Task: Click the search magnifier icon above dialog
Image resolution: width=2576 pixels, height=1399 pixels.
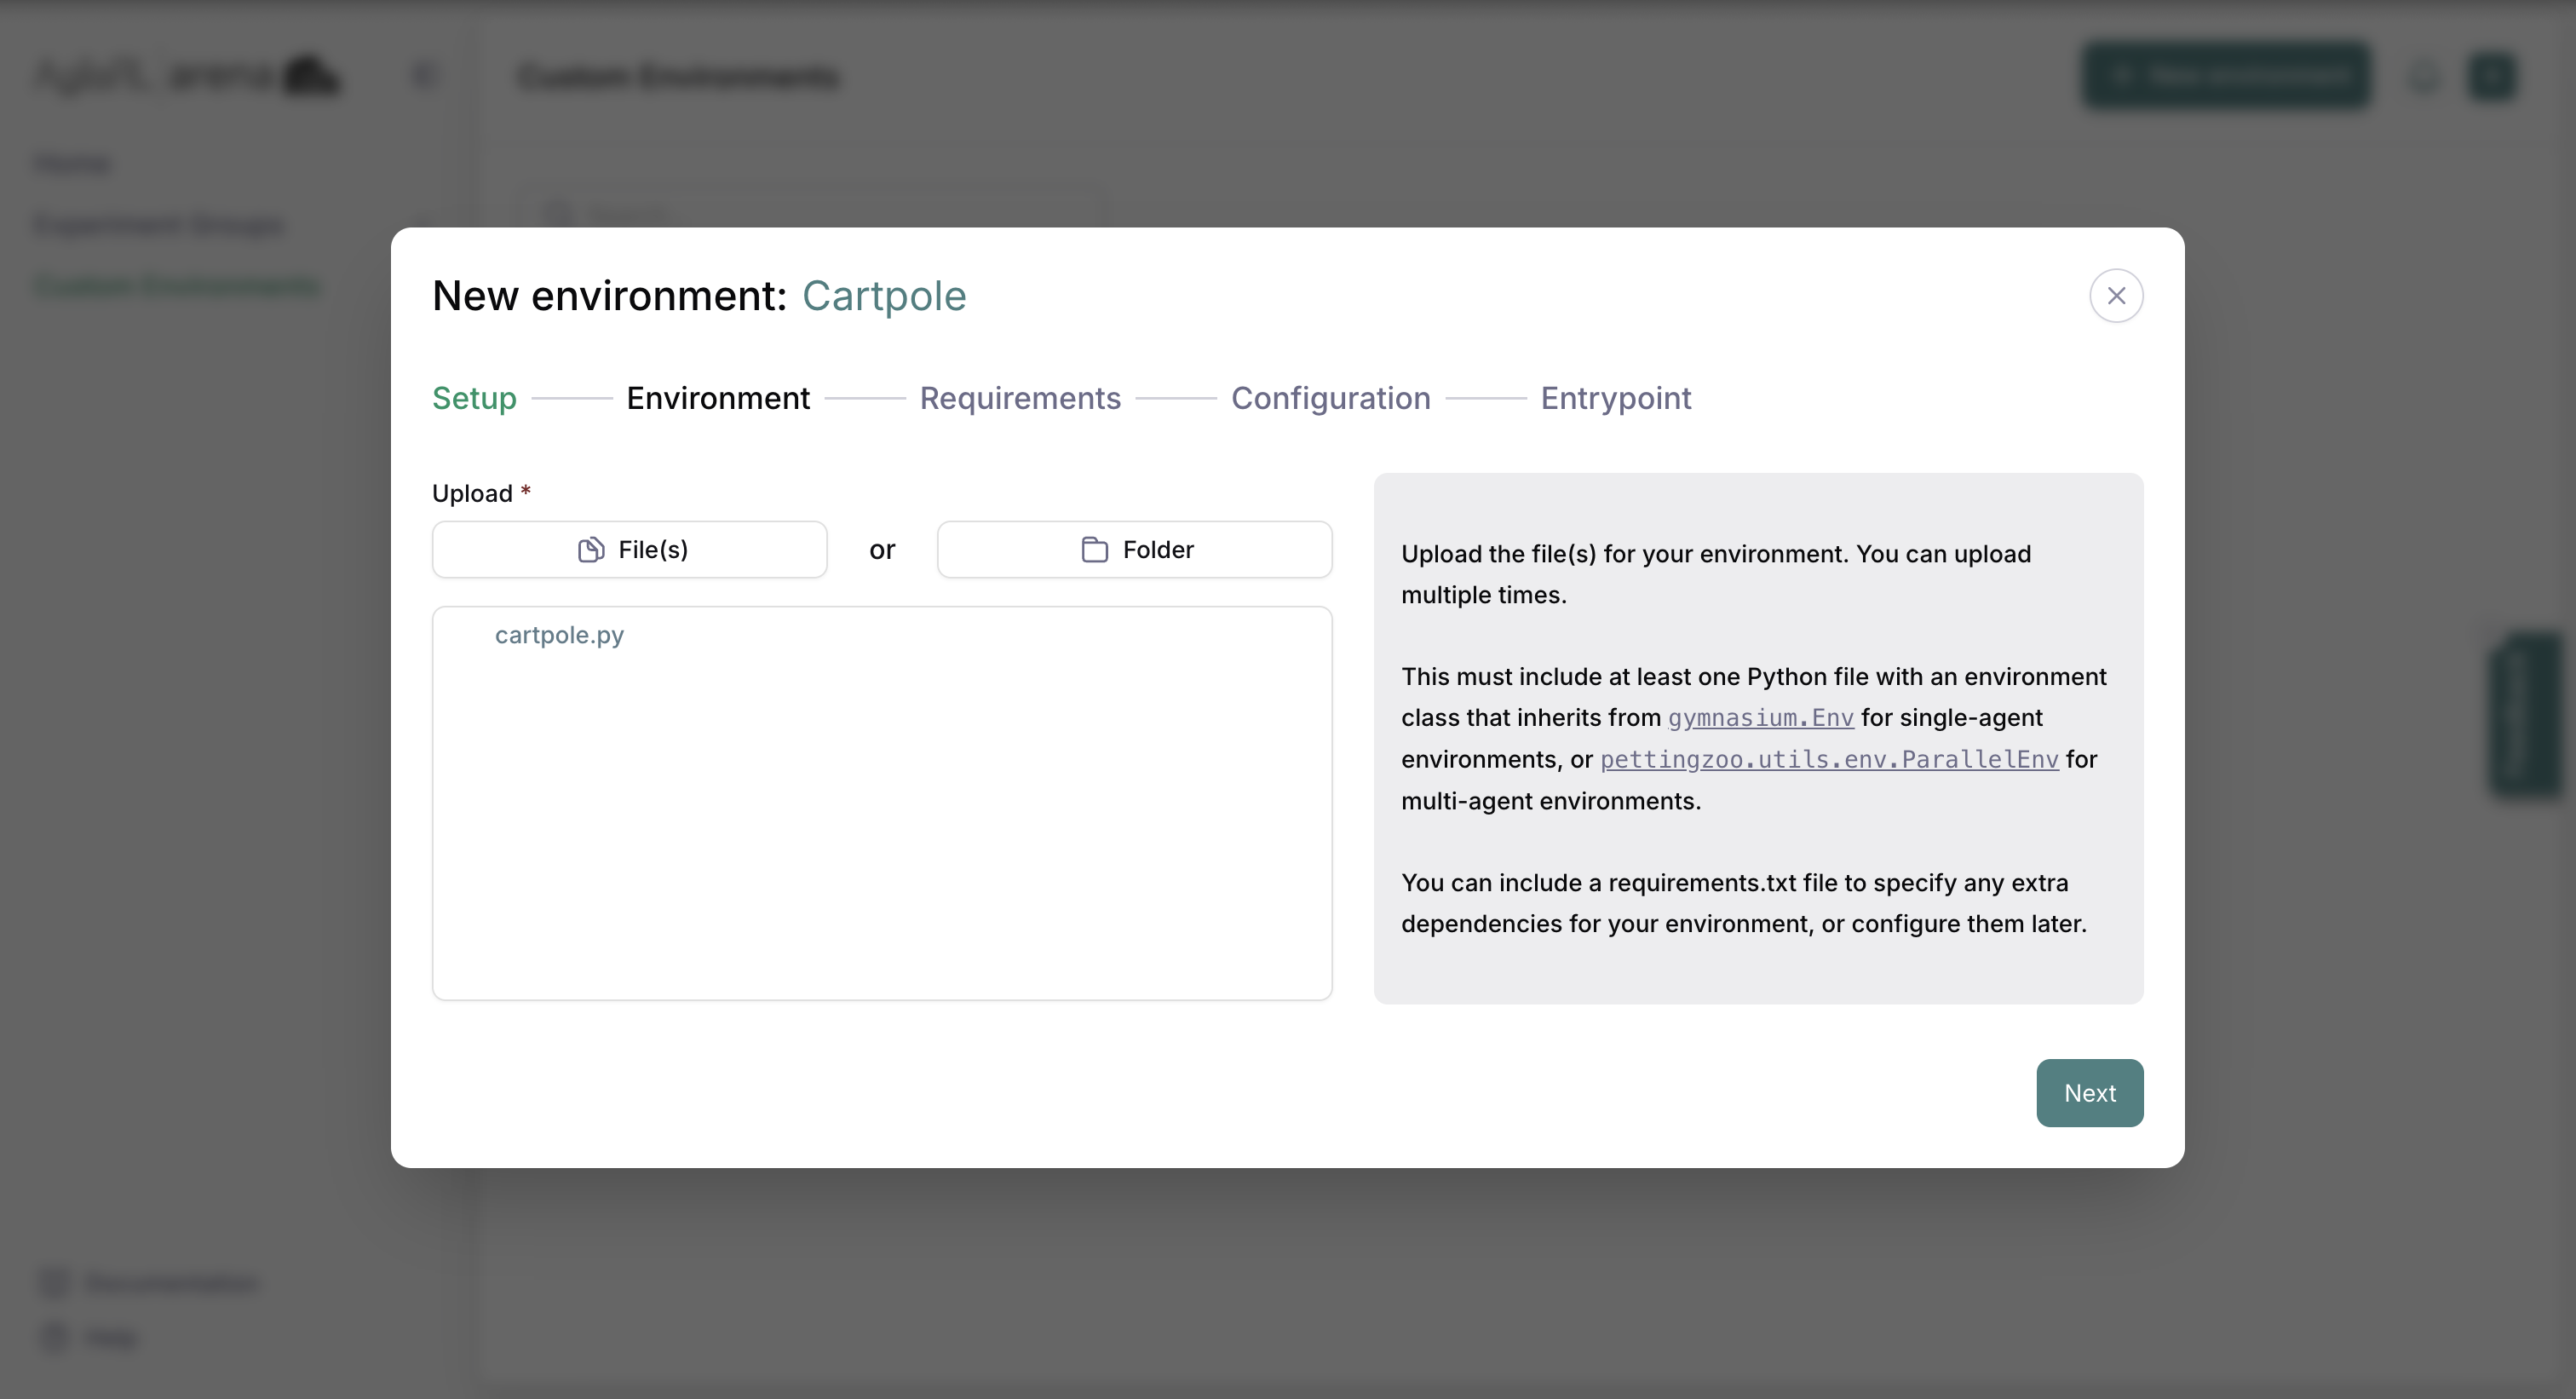Action: [x=557, y=214]
